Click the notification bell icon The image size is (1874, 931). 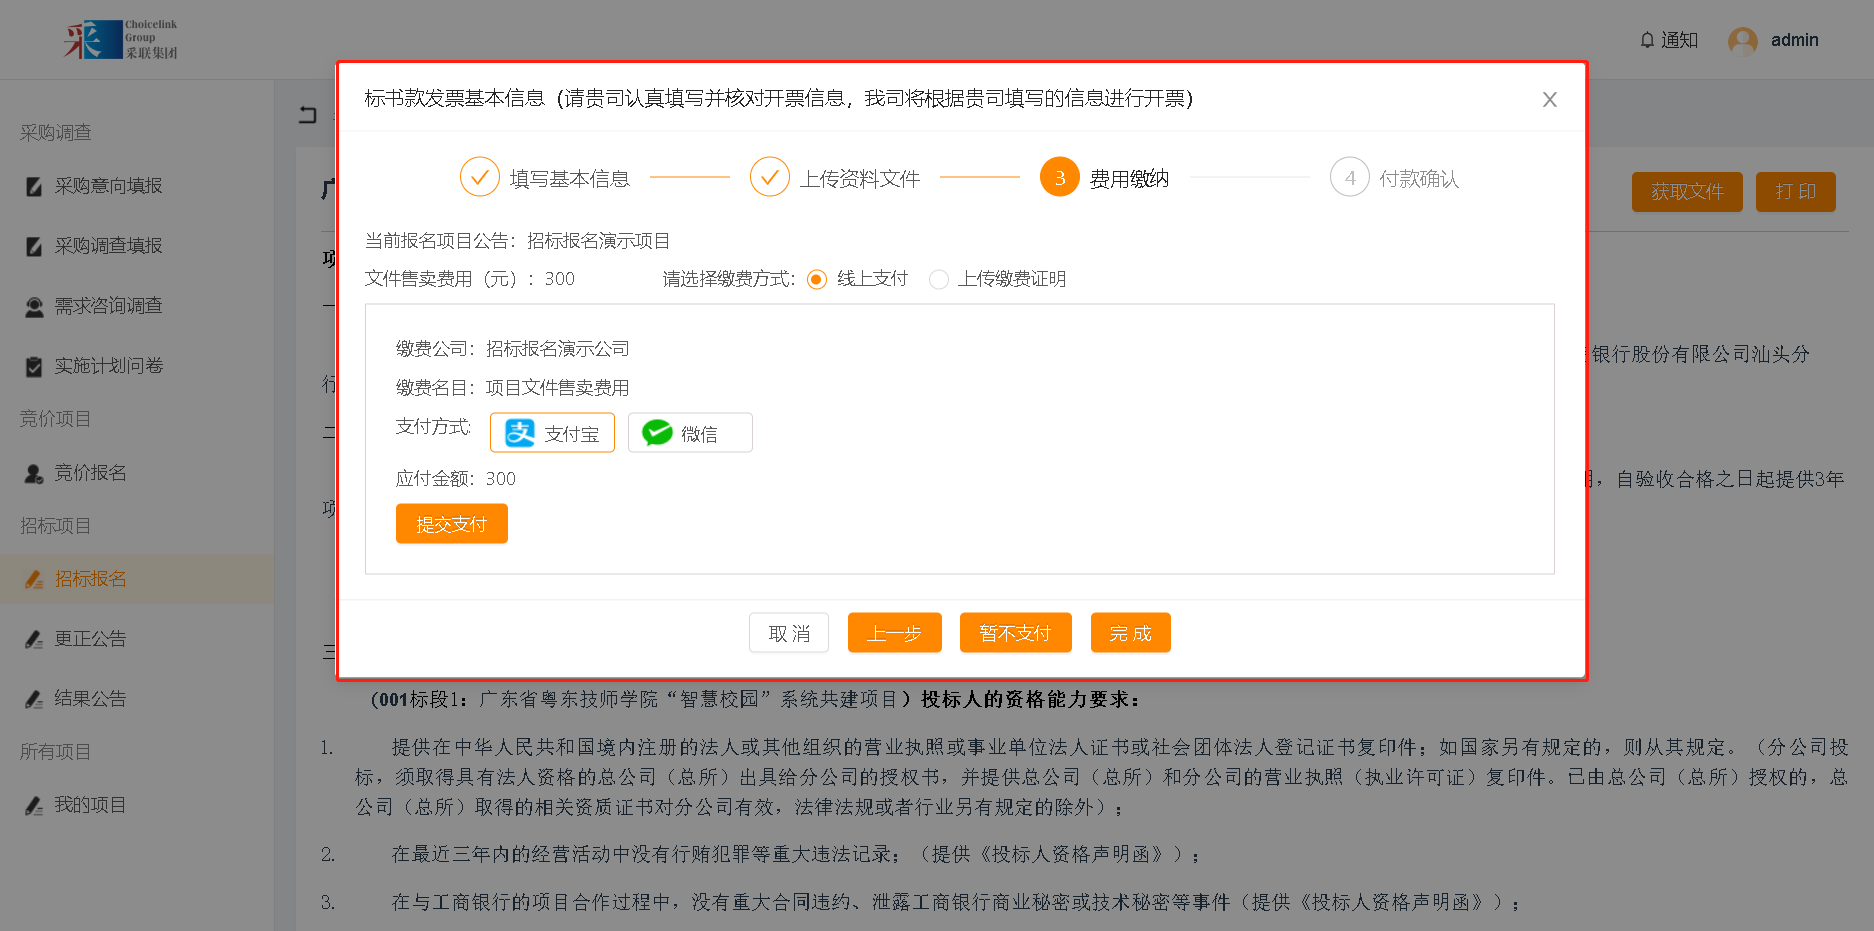coord(1647,40)
